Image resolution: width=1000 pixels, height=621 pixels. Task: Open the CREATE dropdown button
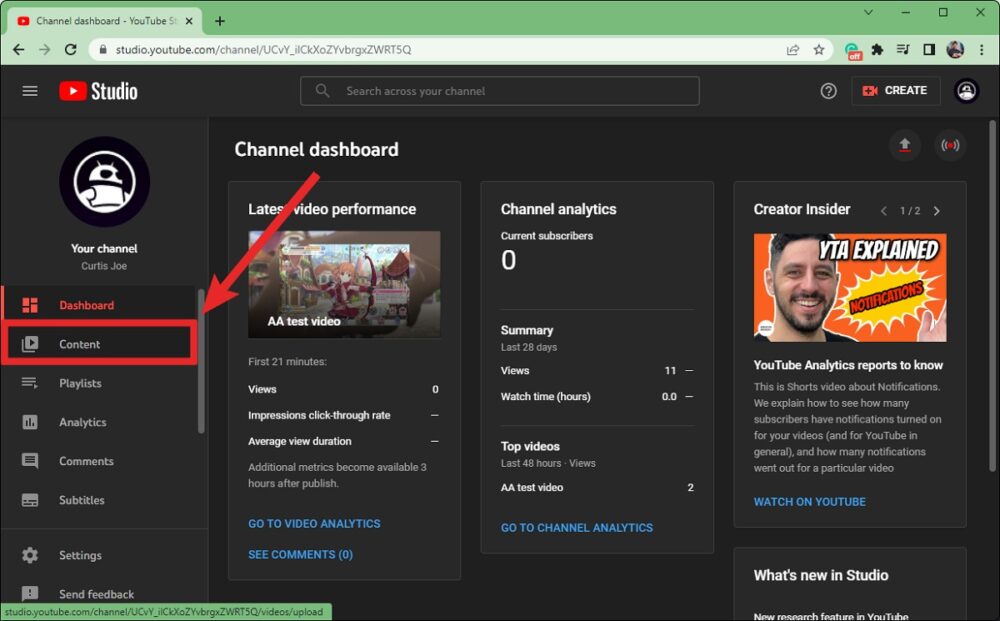(x=895, y=91)
